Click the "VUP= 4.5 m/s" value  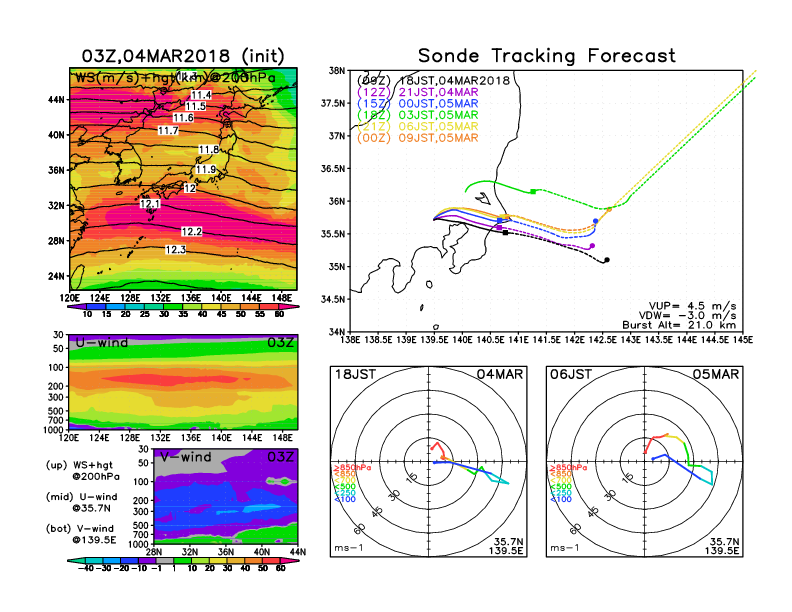[692, 306]
